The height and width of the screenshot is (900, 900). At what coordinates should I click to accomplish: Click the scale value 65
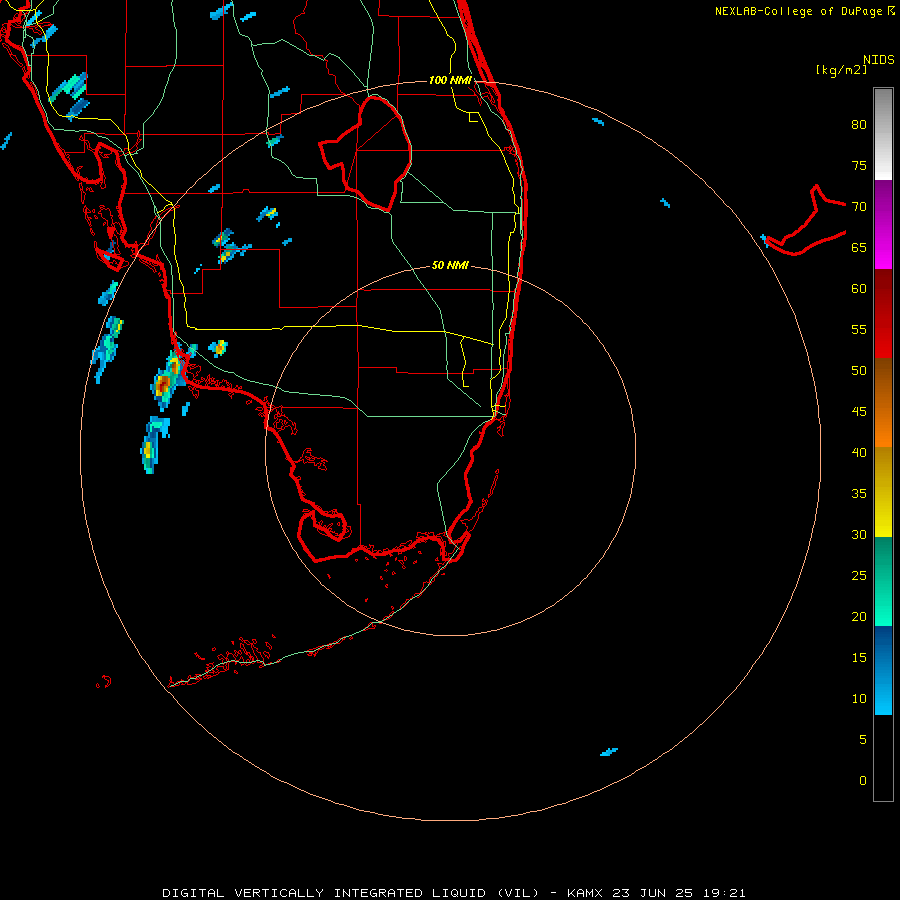click(859, 247)
